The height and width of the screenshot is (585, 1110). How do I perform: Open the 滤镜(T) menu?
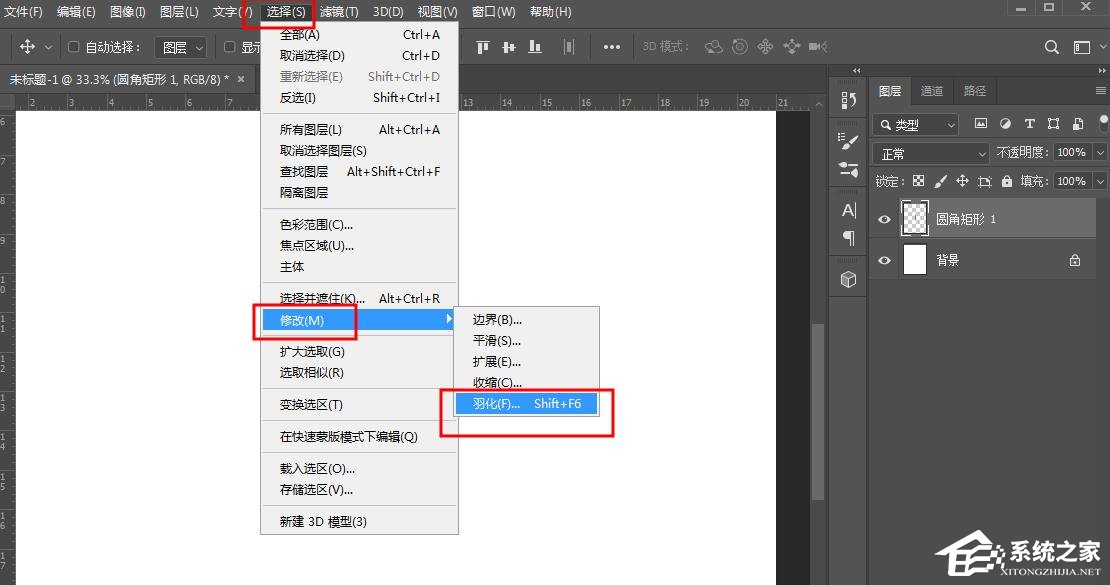point(337,12)
